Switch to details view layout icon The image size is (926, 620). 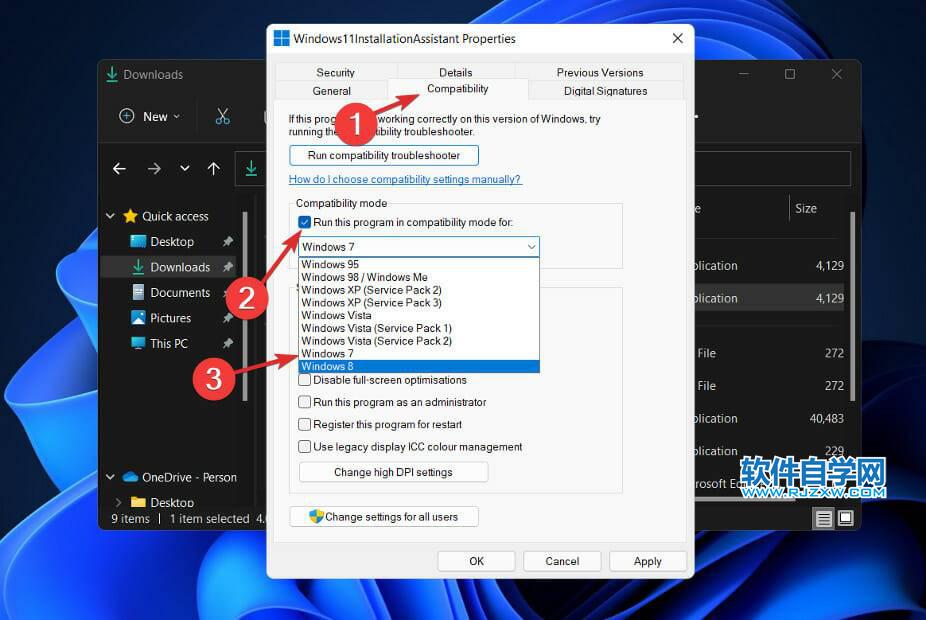pyautogui.click(x=823, y=518)
